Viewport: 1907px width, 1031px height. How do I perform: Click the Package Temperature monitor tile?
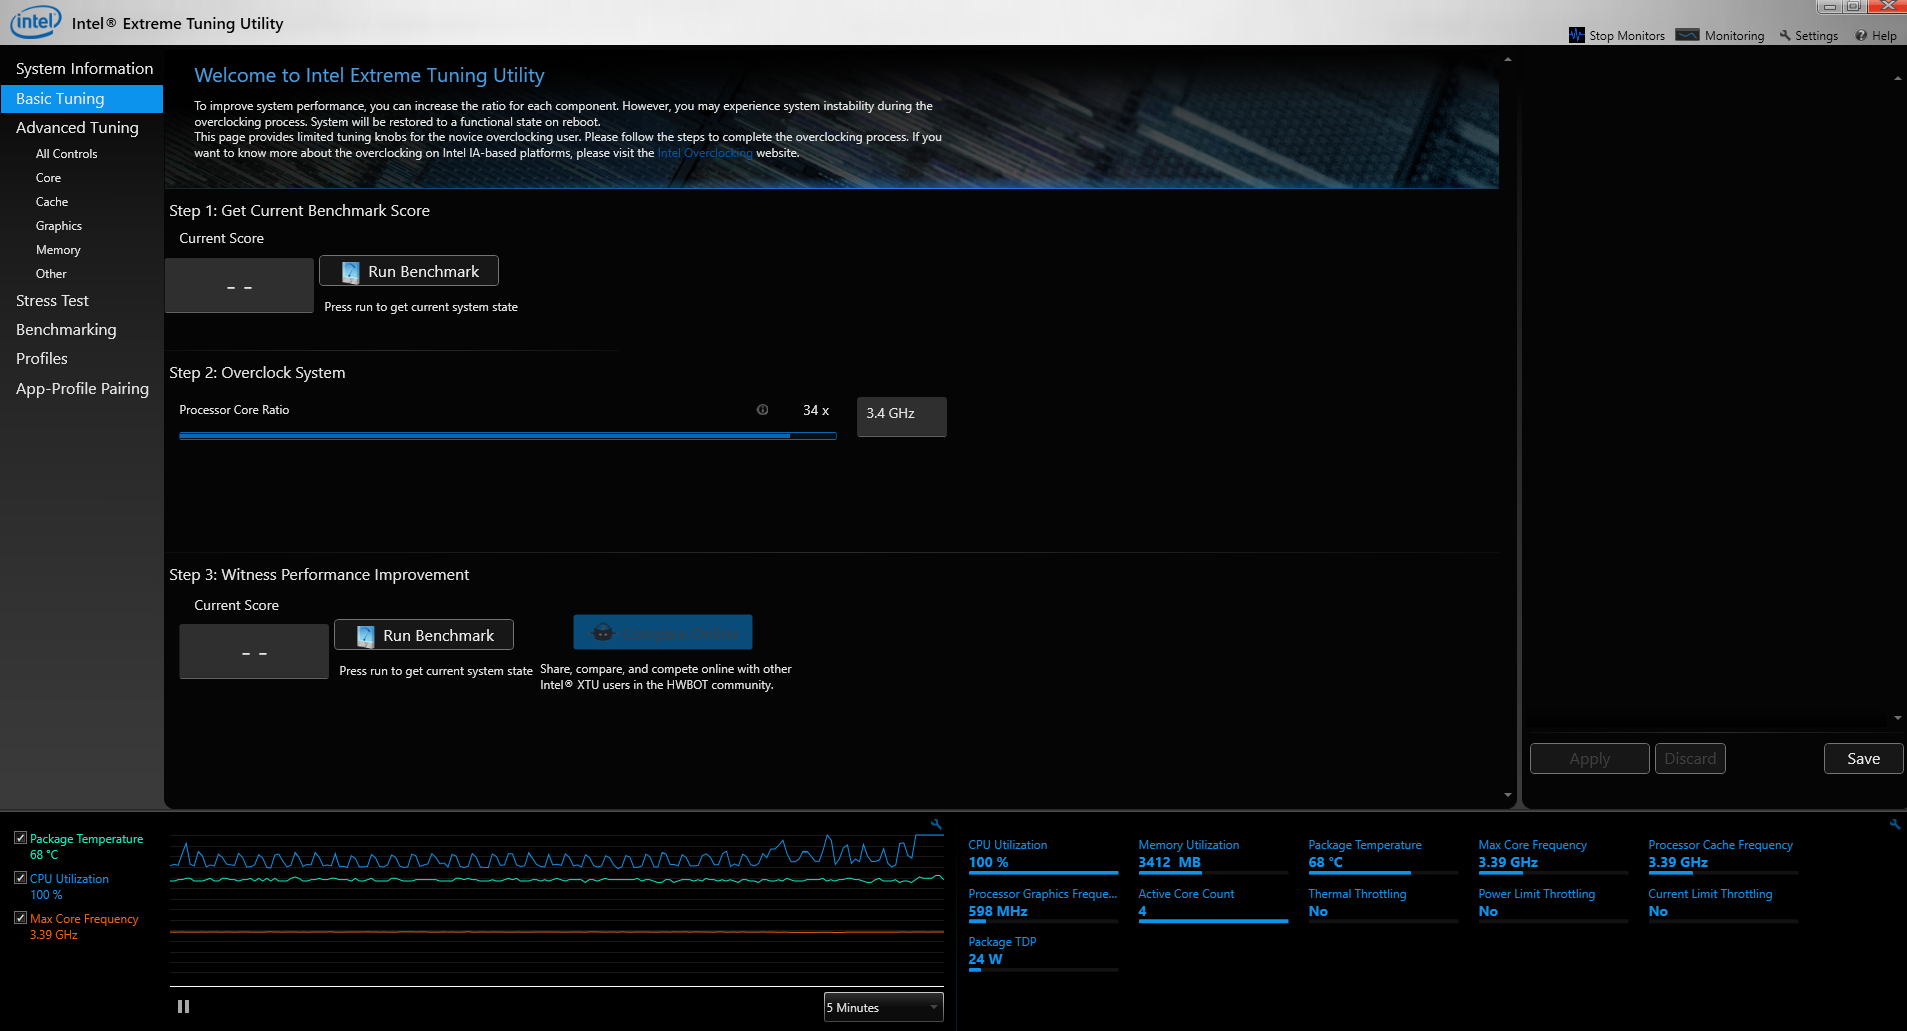tap(1383, 856)
